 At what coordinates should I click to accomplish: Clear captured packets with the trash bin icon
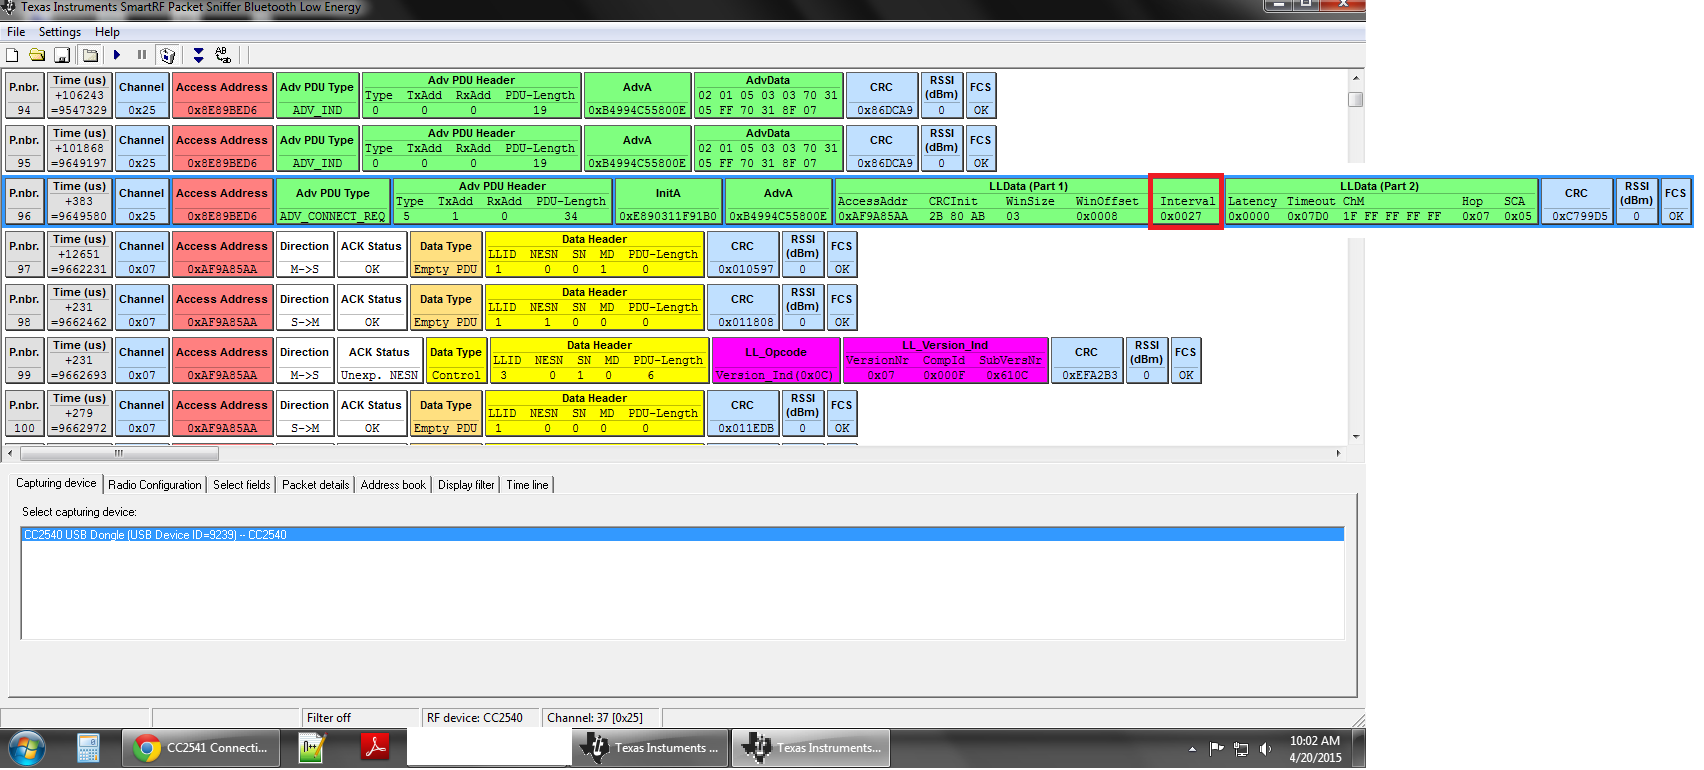(168, 55)
